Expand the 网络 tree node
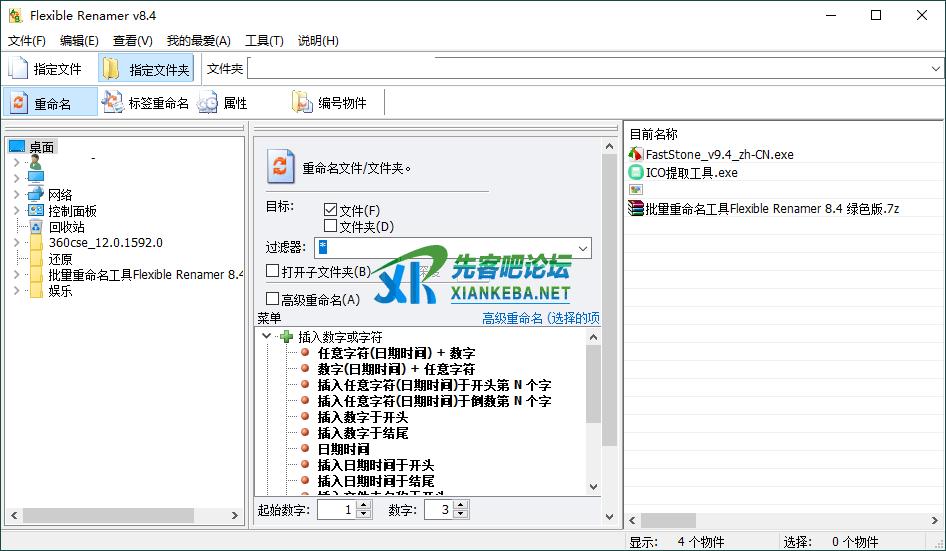Image resolution: width=946 pixels, height=551 pixels. [x=17, y=194]
